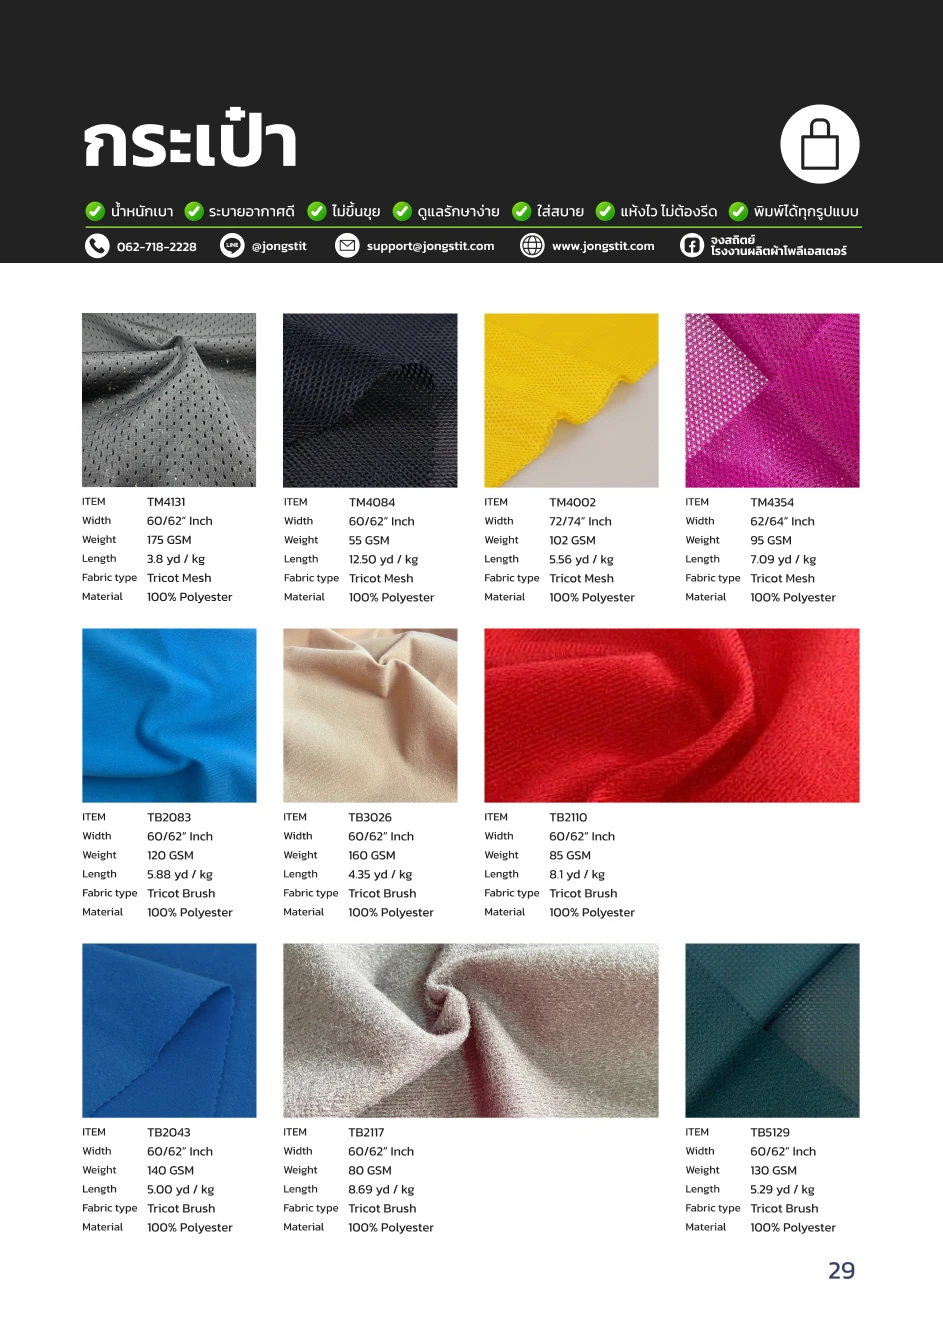Click item code TB2083
Viewport: 943px width, 1333px height.
pyautogui.click(x=169, y=817)
